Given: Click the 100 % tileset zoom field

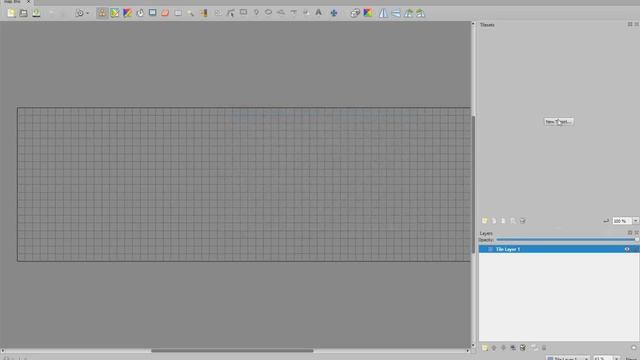Looking at the screenshot, I should click(622, 221).
